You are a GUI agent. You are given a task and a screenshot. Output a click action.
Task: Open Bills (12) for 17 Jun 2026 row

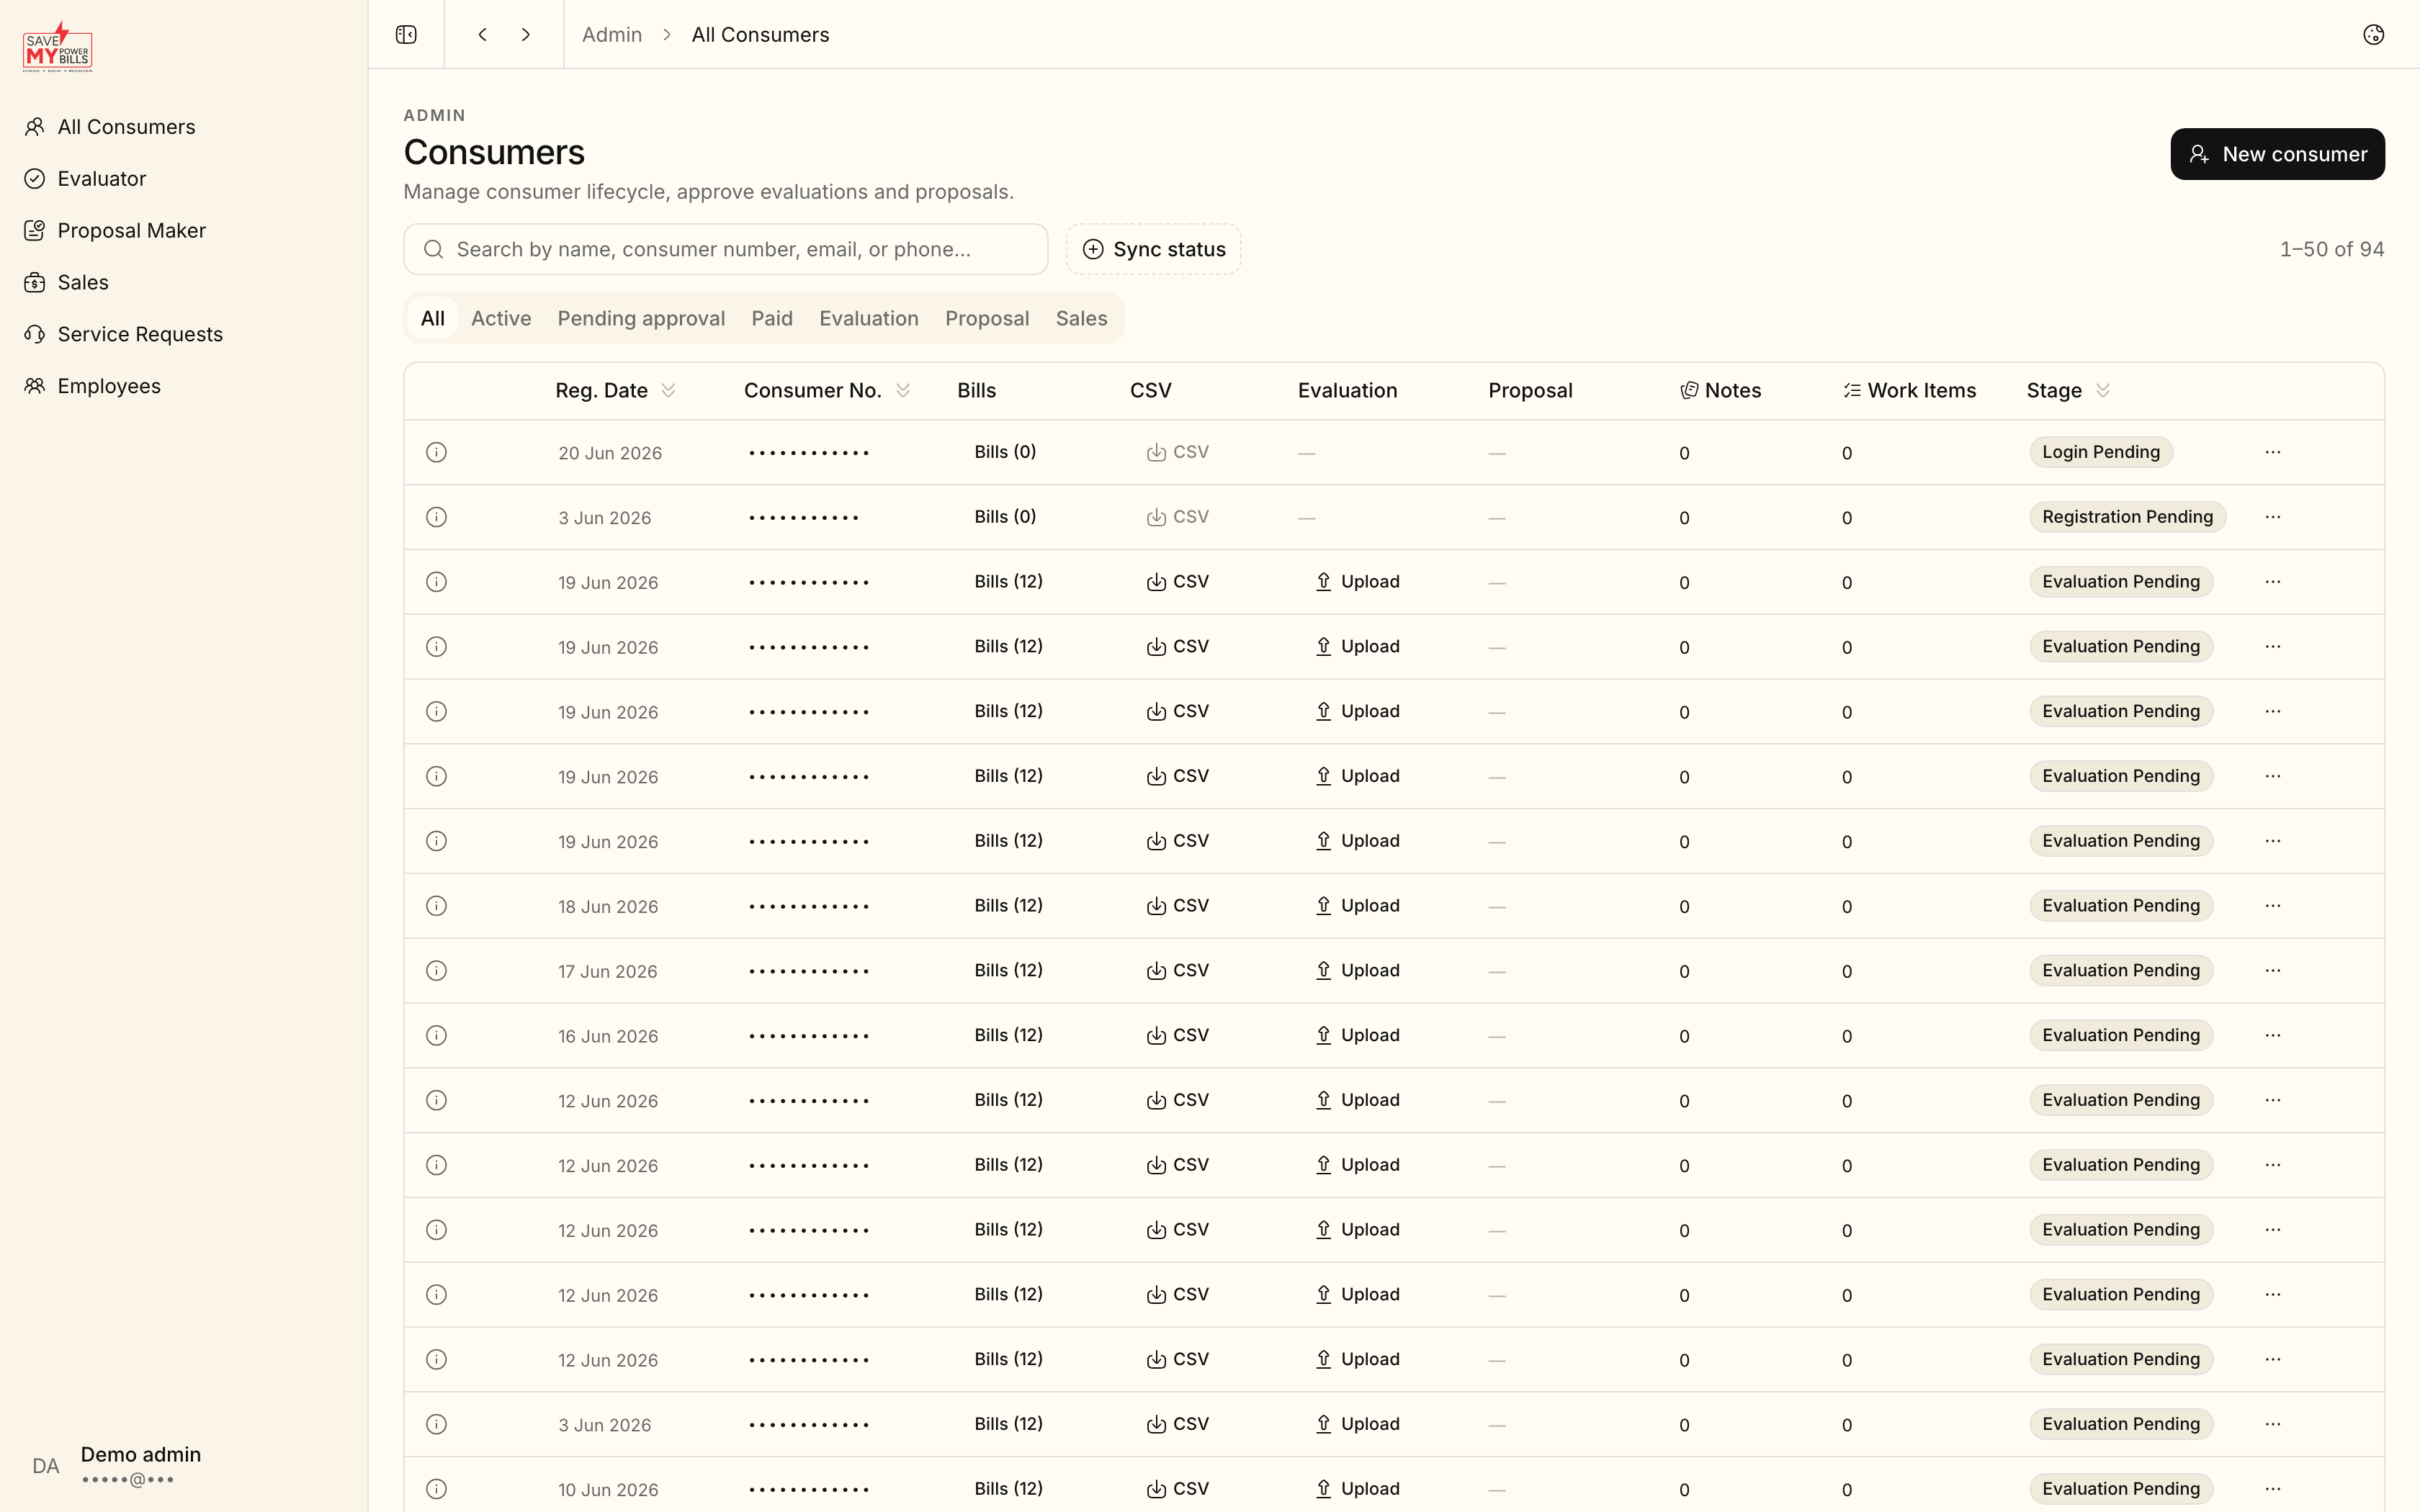pos(1008,971)
